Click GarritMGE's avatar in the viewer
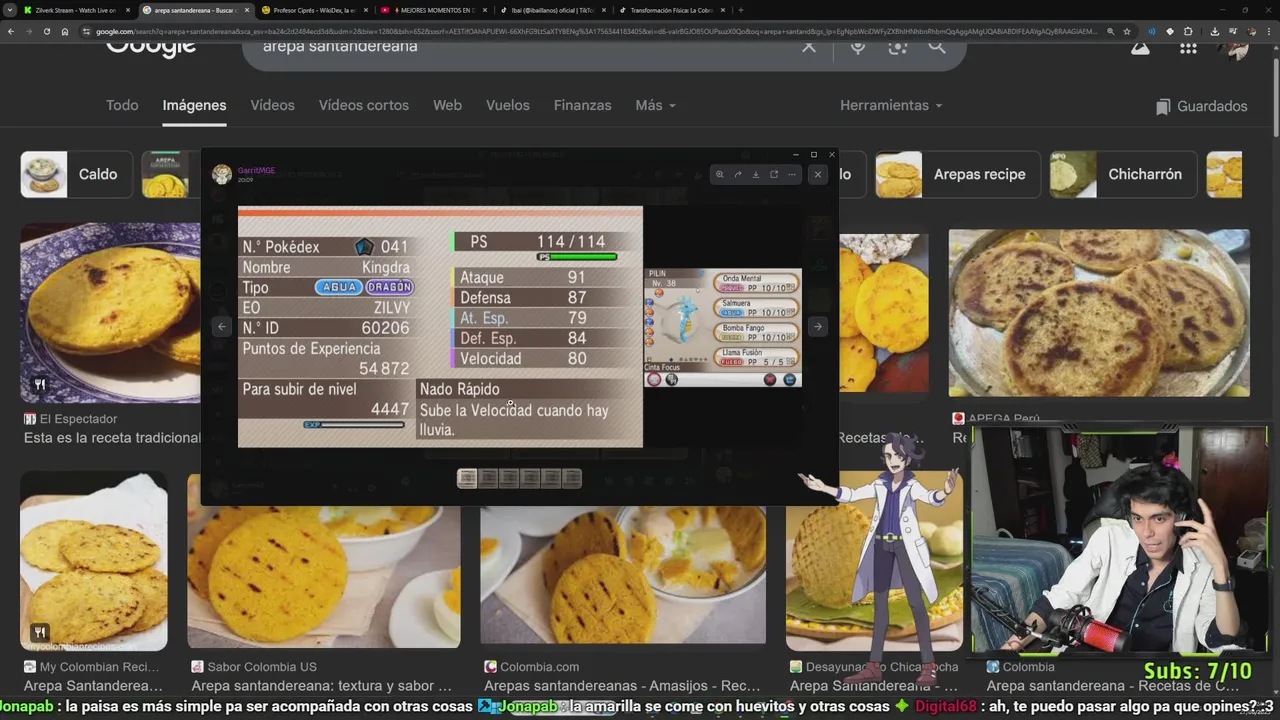 point(222,174)
